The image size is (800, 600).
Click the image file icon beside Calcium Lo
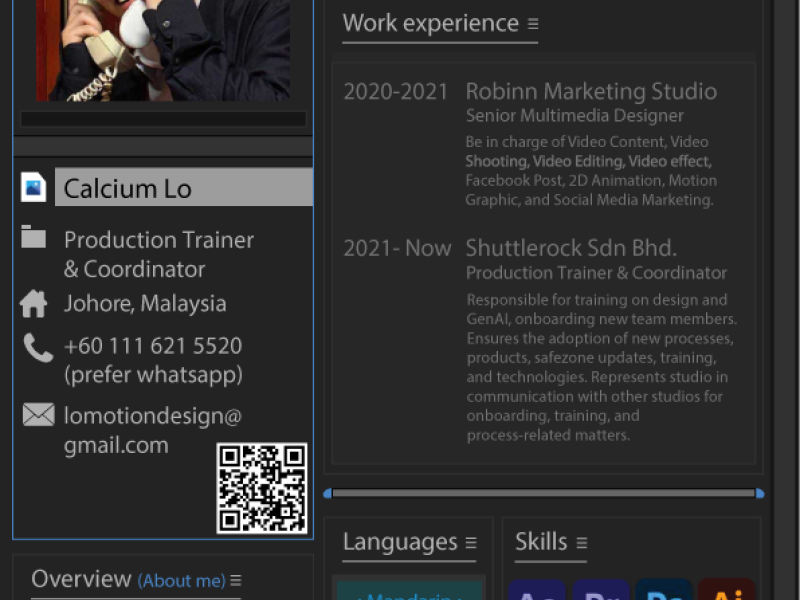click(x=34, y=187)
